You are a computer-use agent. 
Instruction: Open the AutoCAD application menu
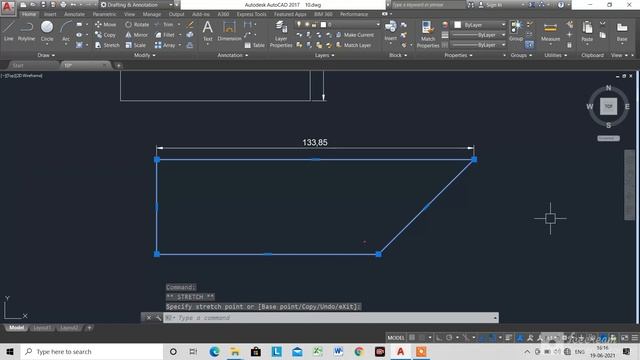pos(7,7)
